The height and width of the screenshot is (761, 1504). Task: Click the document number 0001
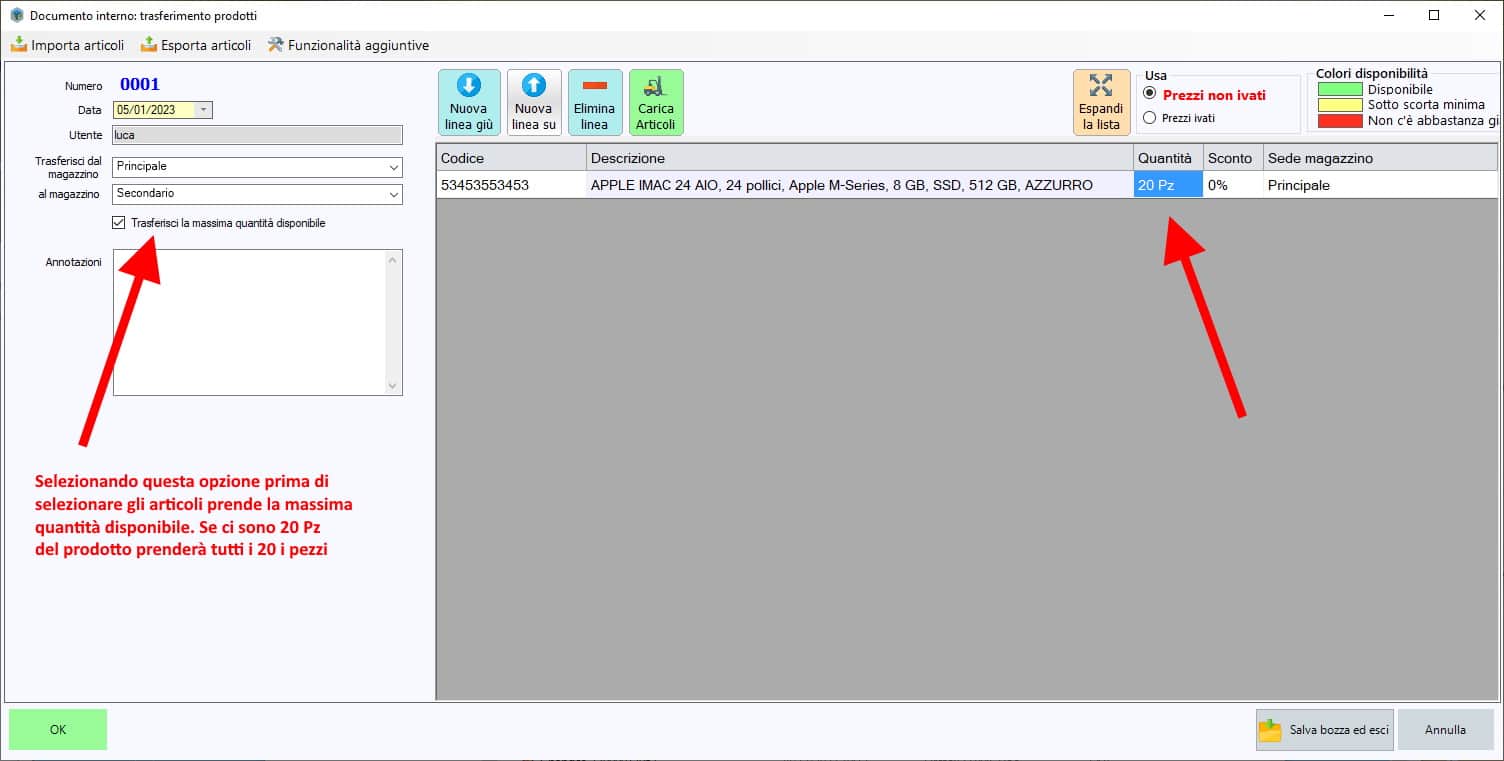click(x=140, y=84)
